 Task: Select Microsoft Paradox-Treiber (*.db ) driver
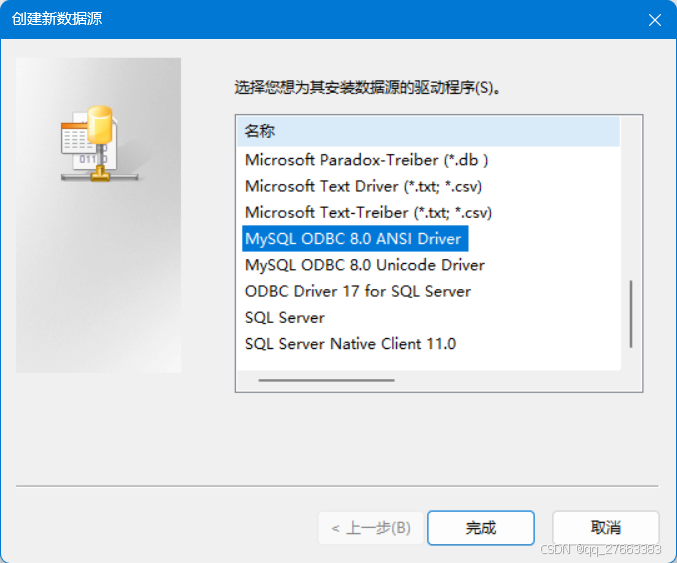click(x=366, y=160)
